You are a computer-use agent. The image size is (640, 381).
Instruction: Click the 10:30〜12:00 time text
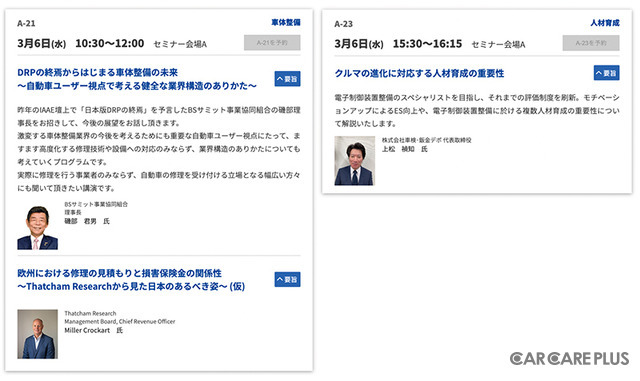pyautogui.click(x=109, y=43)
